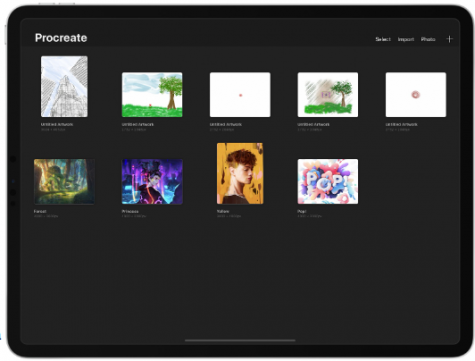Screen dimensions: 475x361
Task: Tap the Import button
Action: pyautogui.click(x=406, y=39)
